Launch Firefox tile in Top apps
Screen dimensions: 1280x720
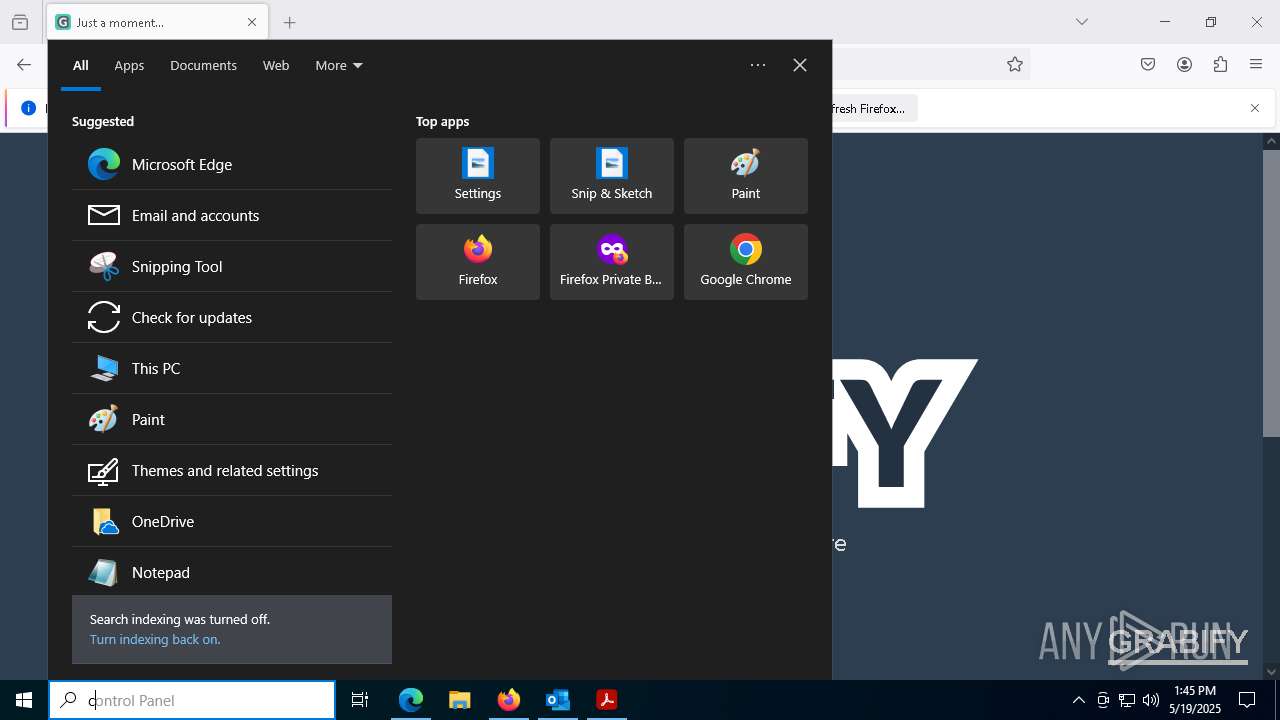(x=478, y=262)
